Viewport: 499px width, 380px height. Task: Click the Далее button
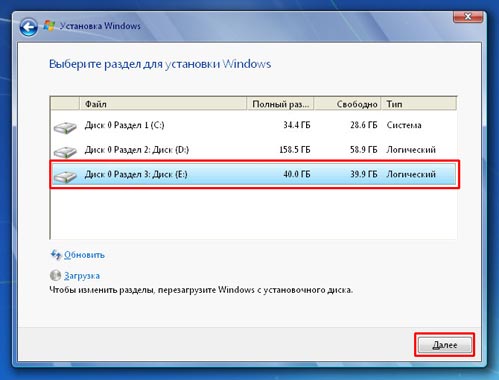(x=445, y=345)
